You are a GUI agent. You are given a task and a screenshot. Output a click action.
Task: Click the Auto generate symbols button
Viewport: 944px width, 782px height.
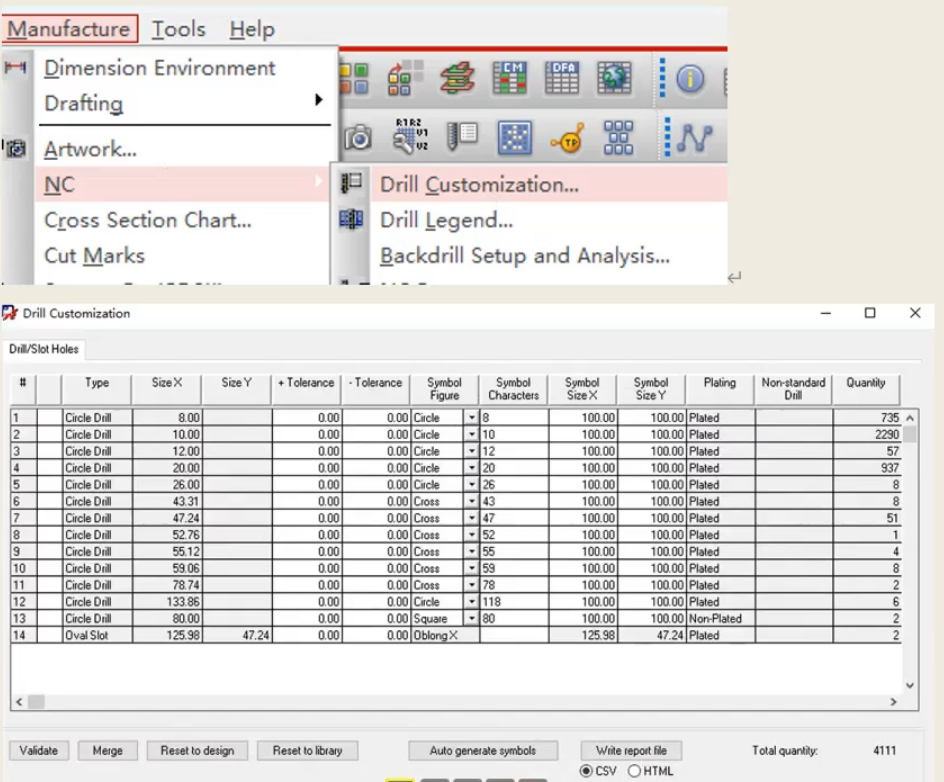coord(483,751)
